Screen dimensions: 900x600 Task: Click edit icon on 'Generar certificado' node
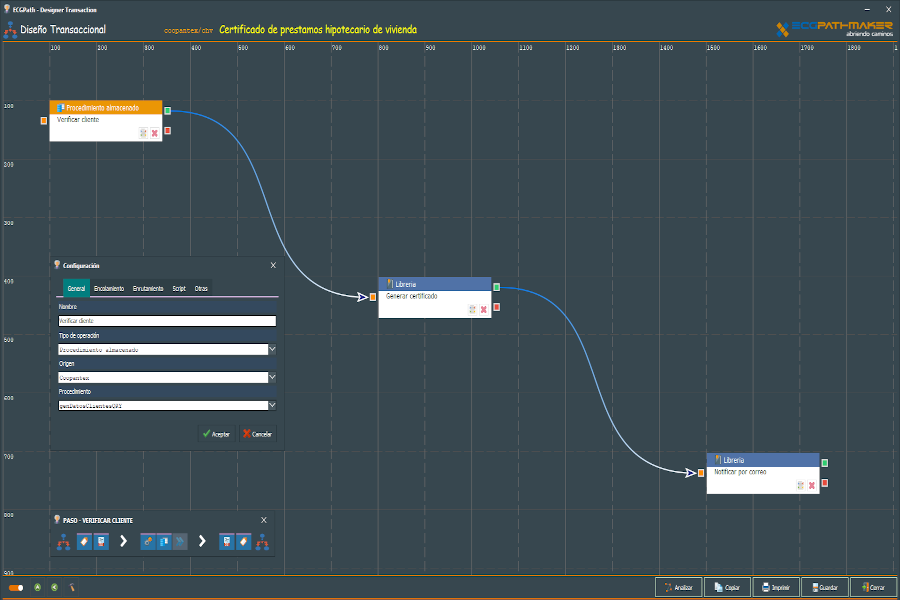472,309
